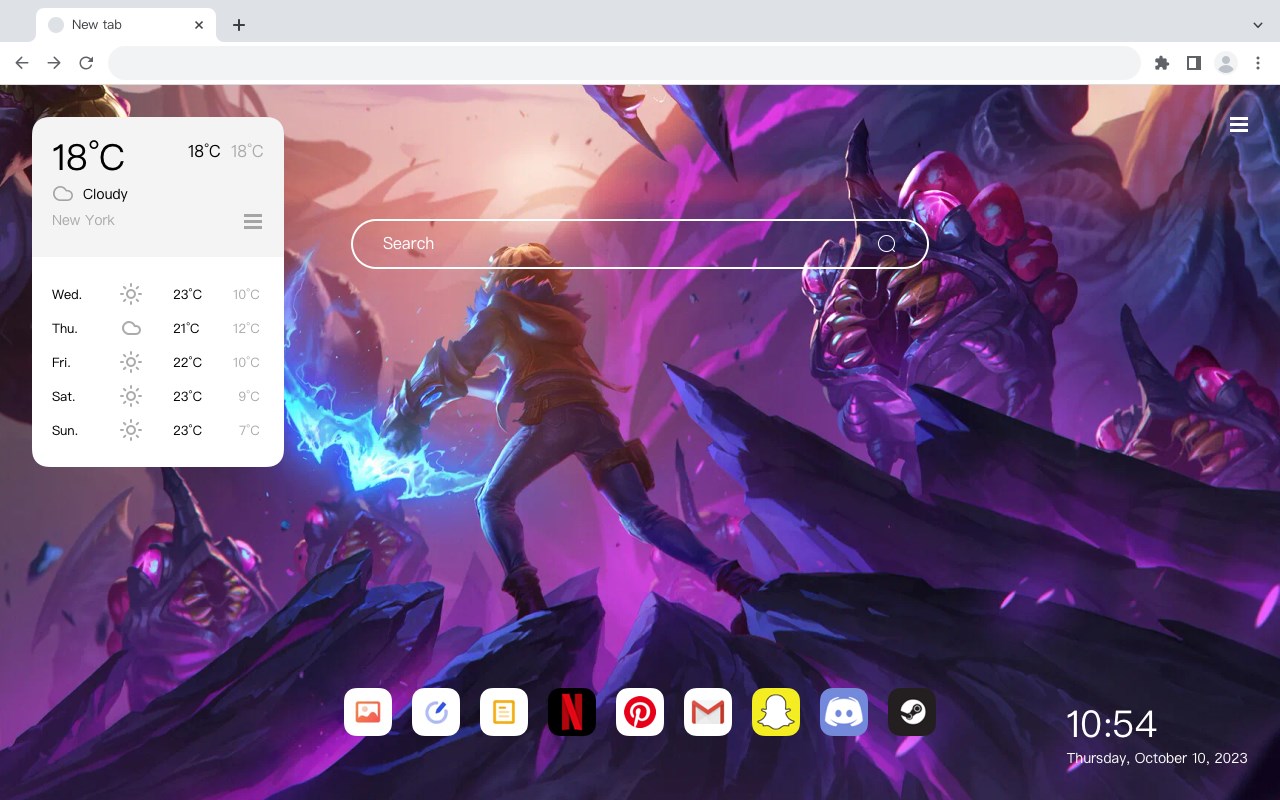Open the blue circular tasks shortcut icon
The height and width of the screenshot is (800, 1280).
click(x=436, y=712)
